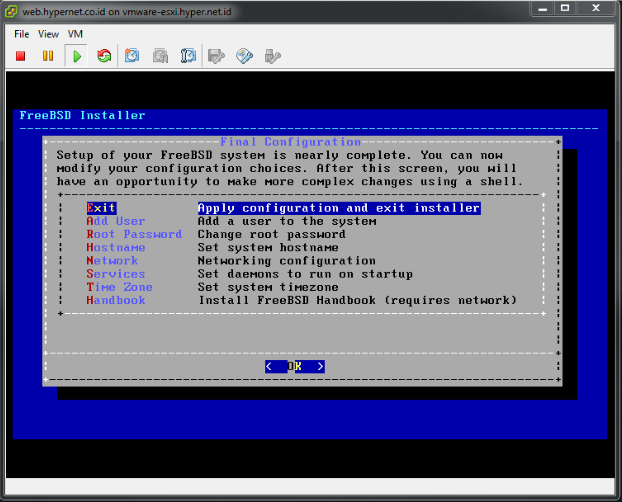Reset the VM using the red-green refresh icon
This screenshot has width=622, height=502.
tap(104, 56)
